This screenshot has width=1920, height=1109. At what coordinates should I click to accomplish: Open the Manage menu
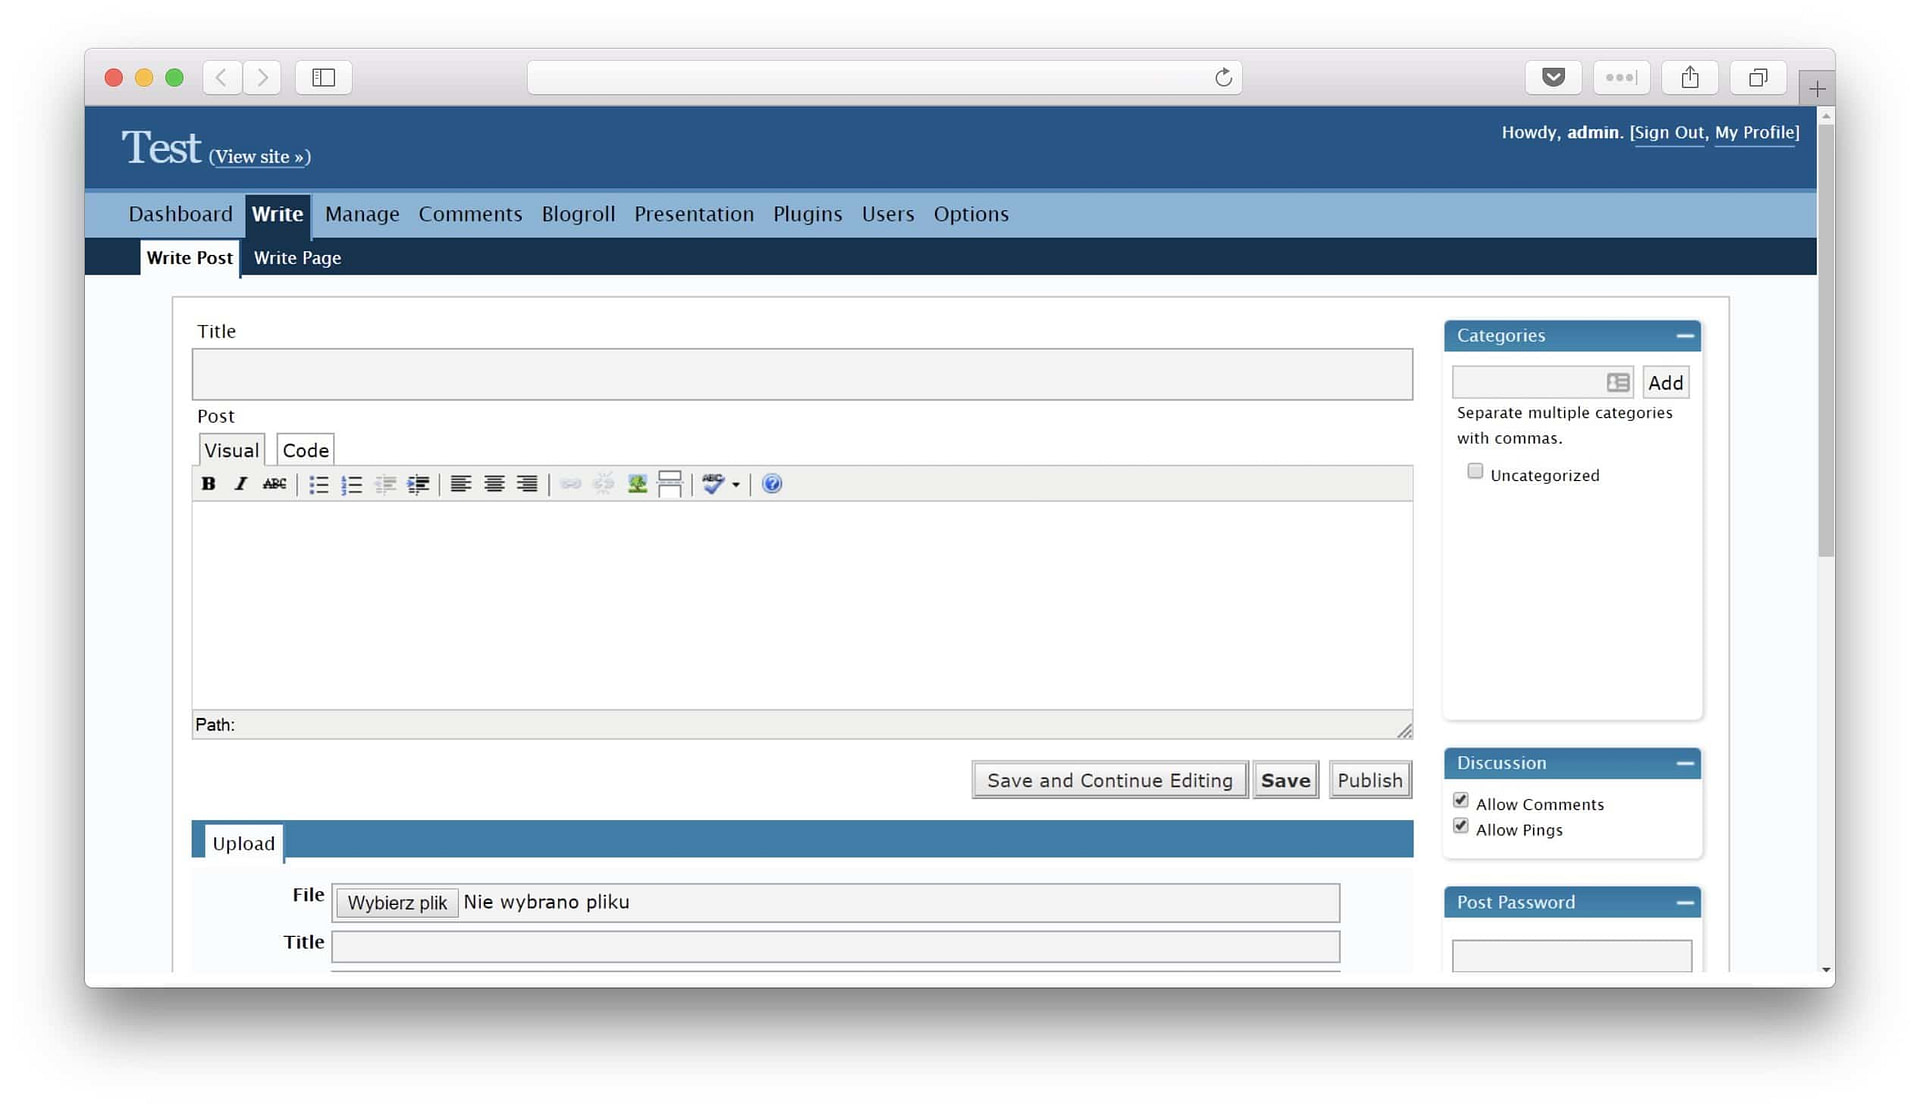[x=362, y=214]
